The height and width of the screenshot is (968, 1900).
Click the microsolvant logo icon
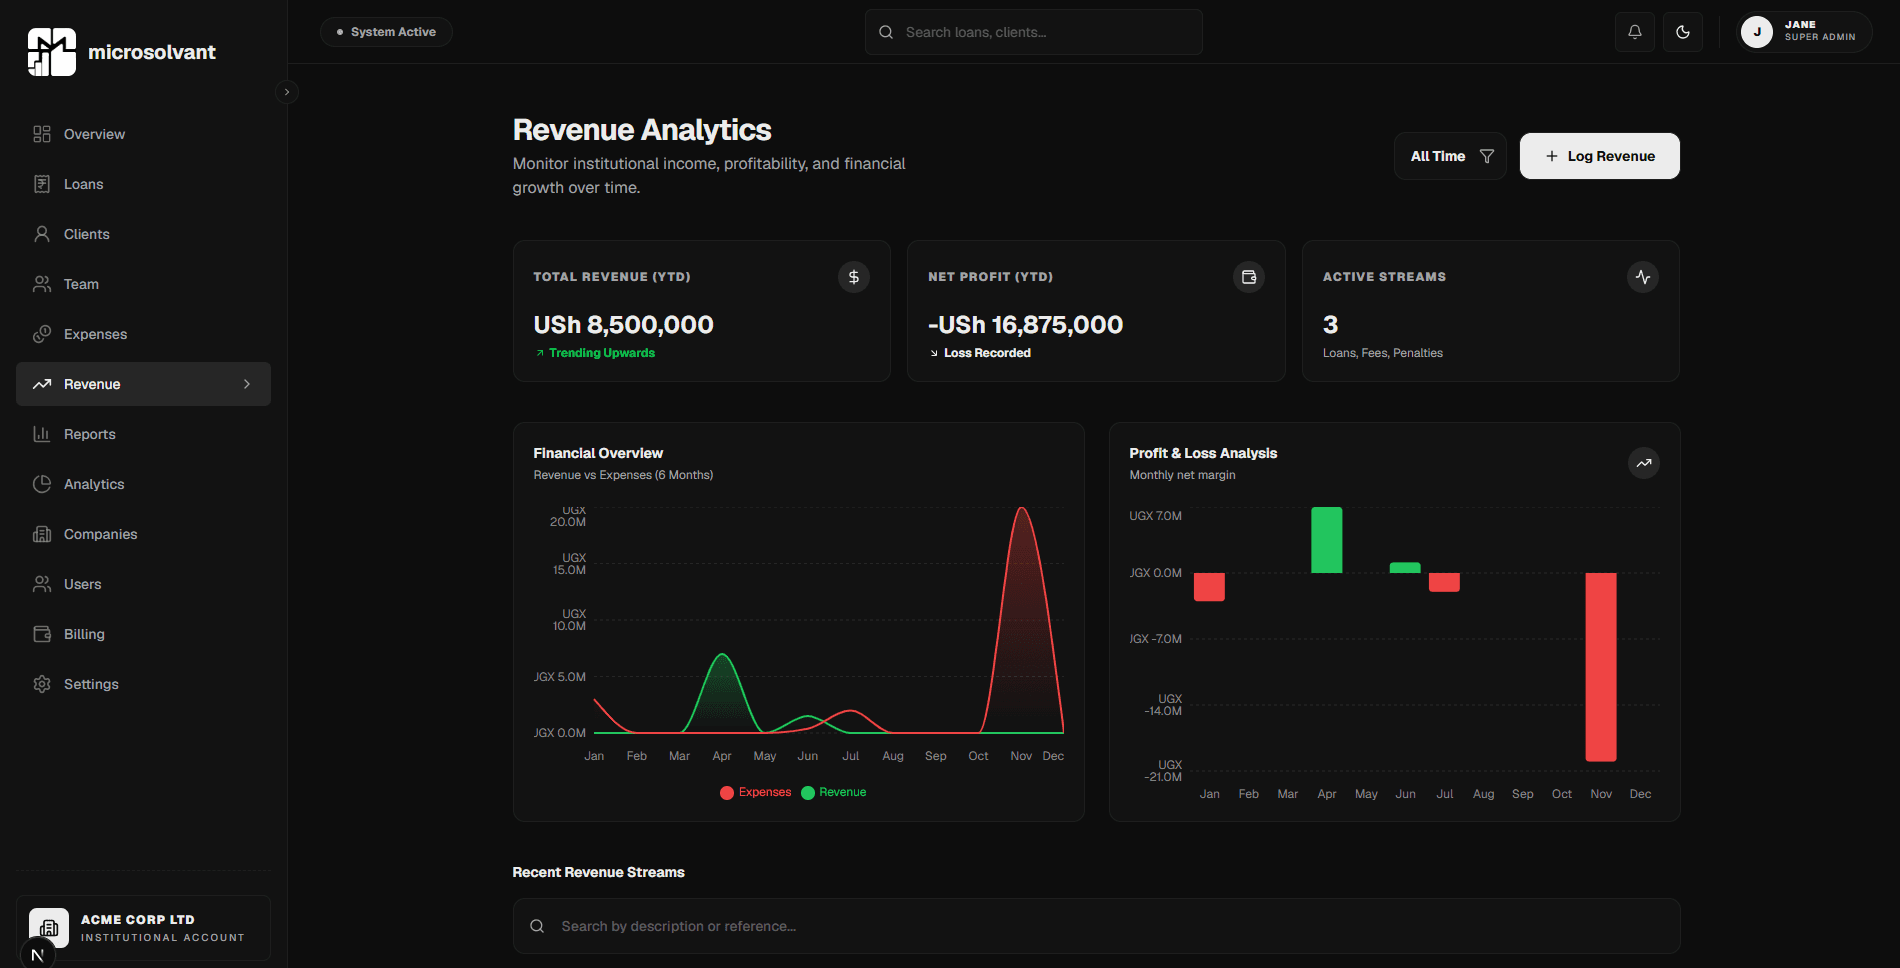(52, 52)
